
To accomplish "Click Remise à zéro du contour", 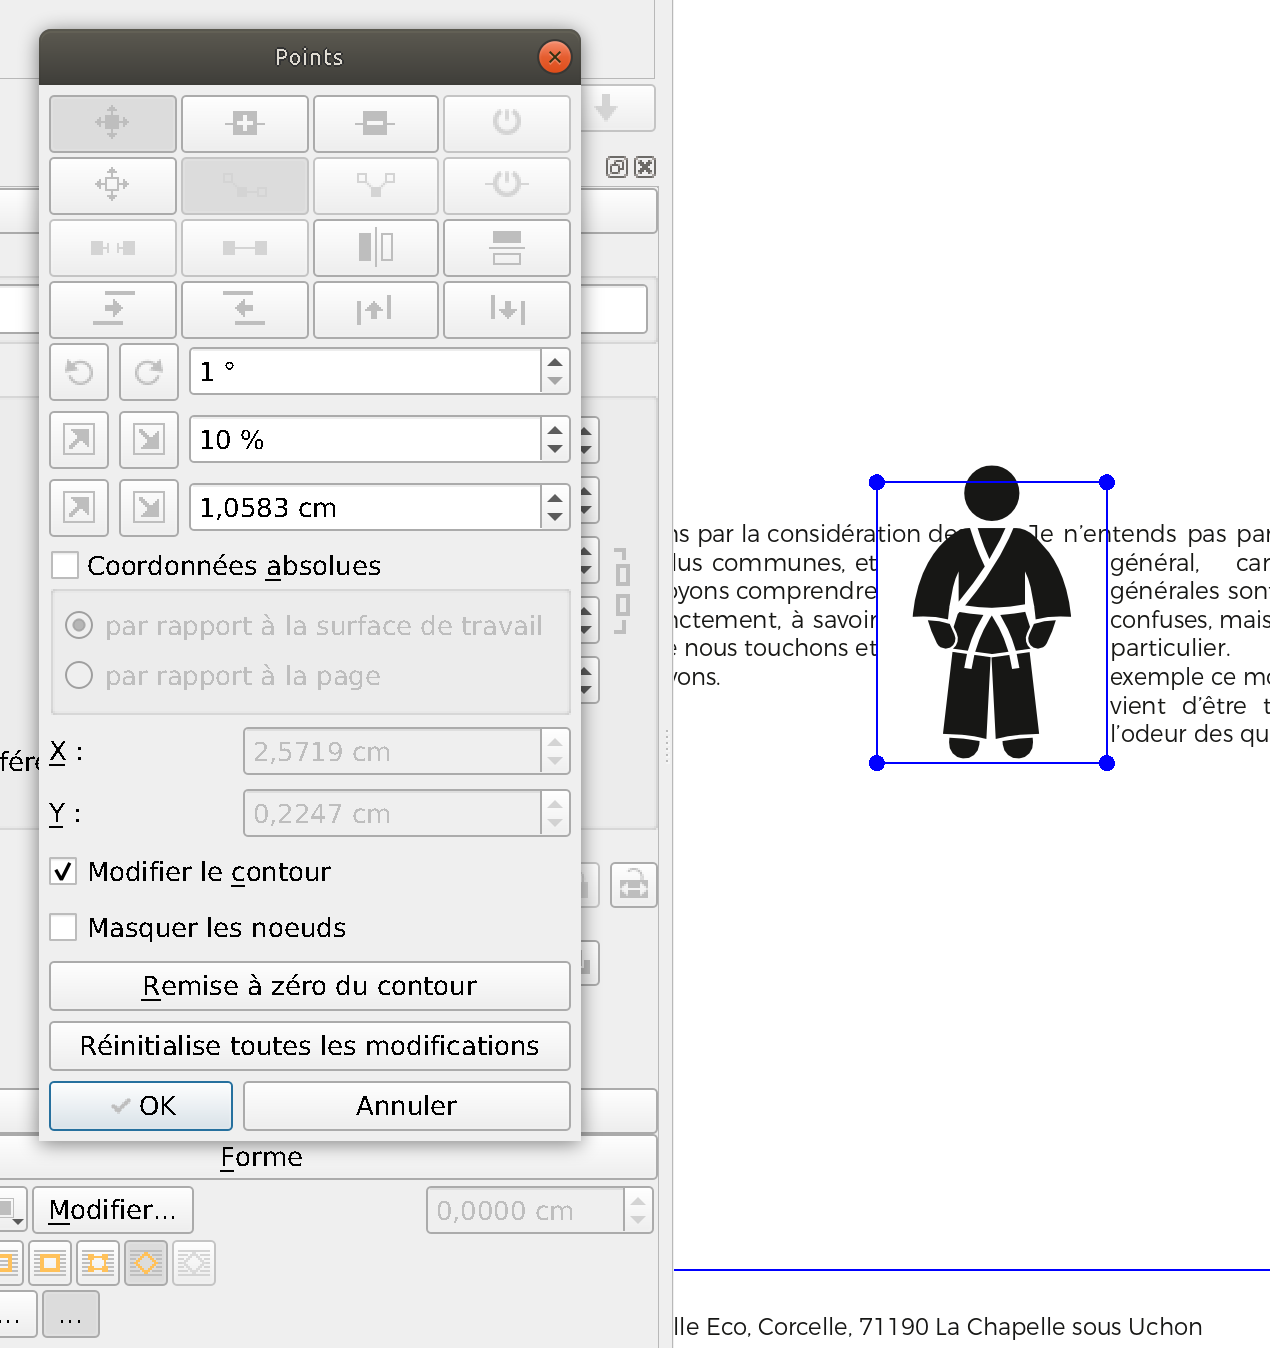I will tap(309, 986).
